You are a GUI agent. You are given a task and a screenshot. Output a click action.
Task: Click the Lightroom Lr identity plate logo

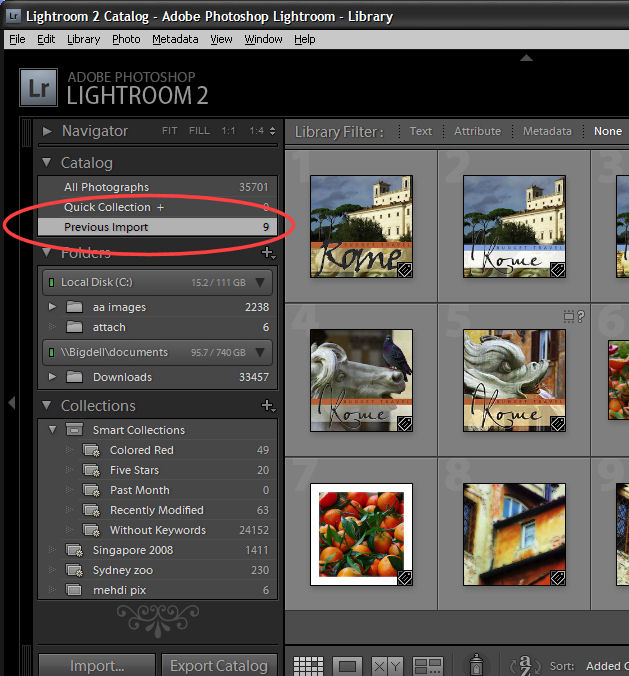point(38,88)
